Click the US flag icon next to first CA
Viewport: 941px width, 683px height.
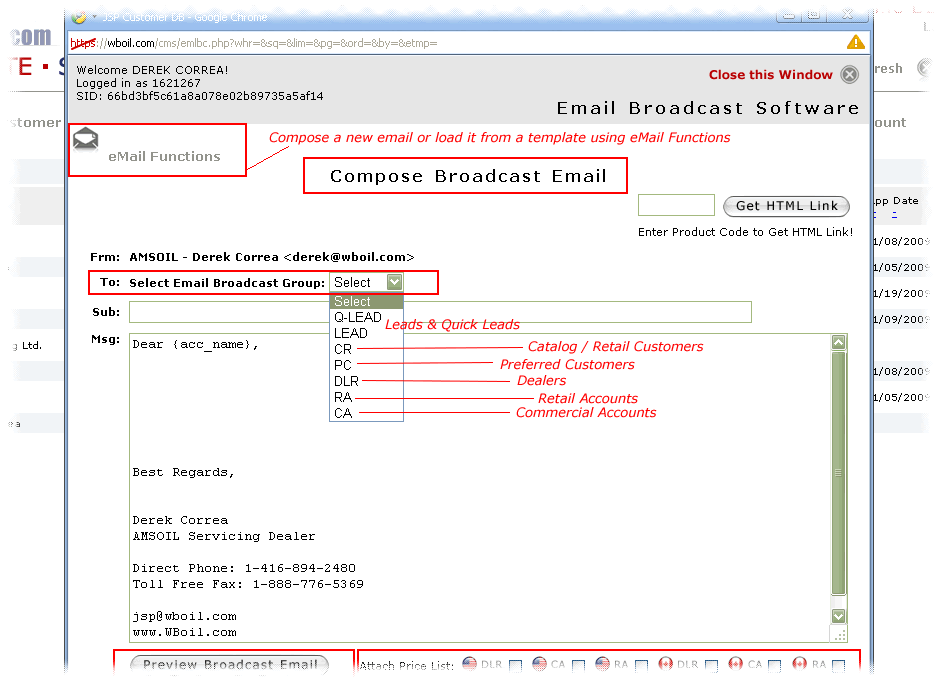tap(540, 663)
